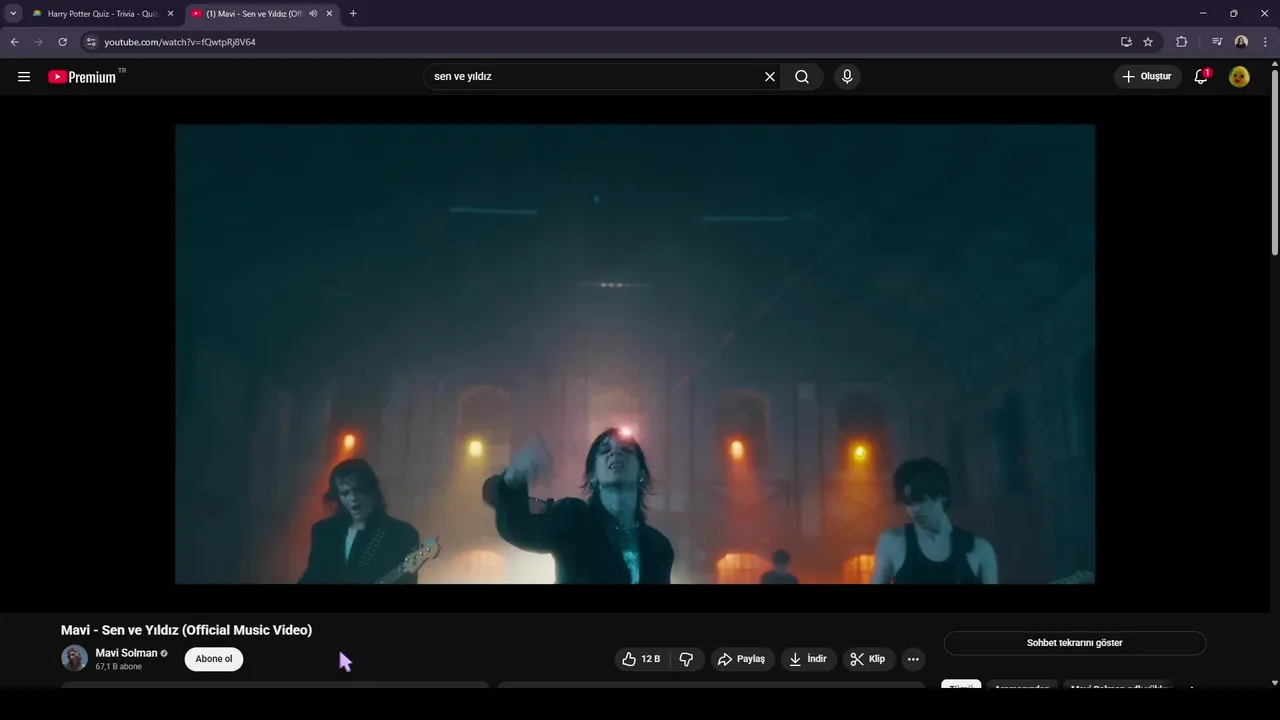Click the 67,1 B abone subscriber count
The height and width of the screenshot is (720, 1280).
[x=118, y=667]
